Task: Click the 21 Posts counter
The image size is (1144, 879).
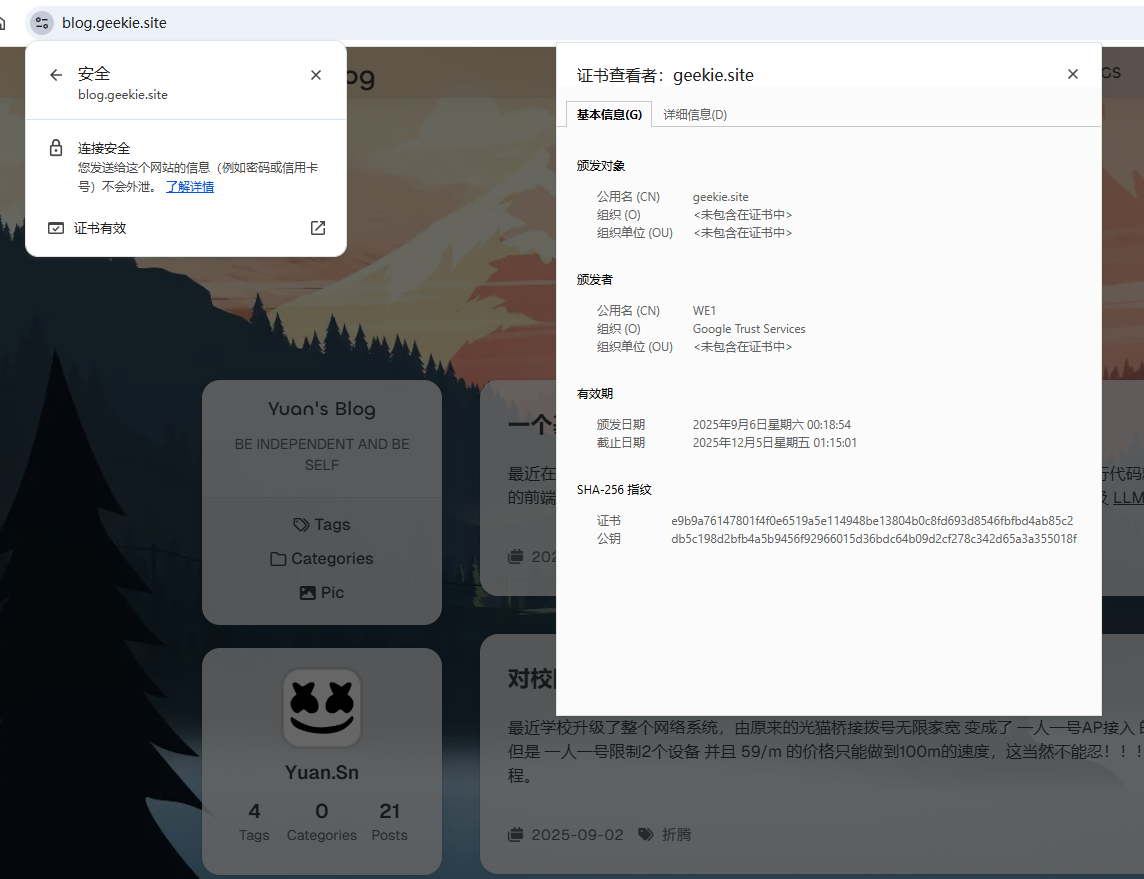Action: click(389, 822)
